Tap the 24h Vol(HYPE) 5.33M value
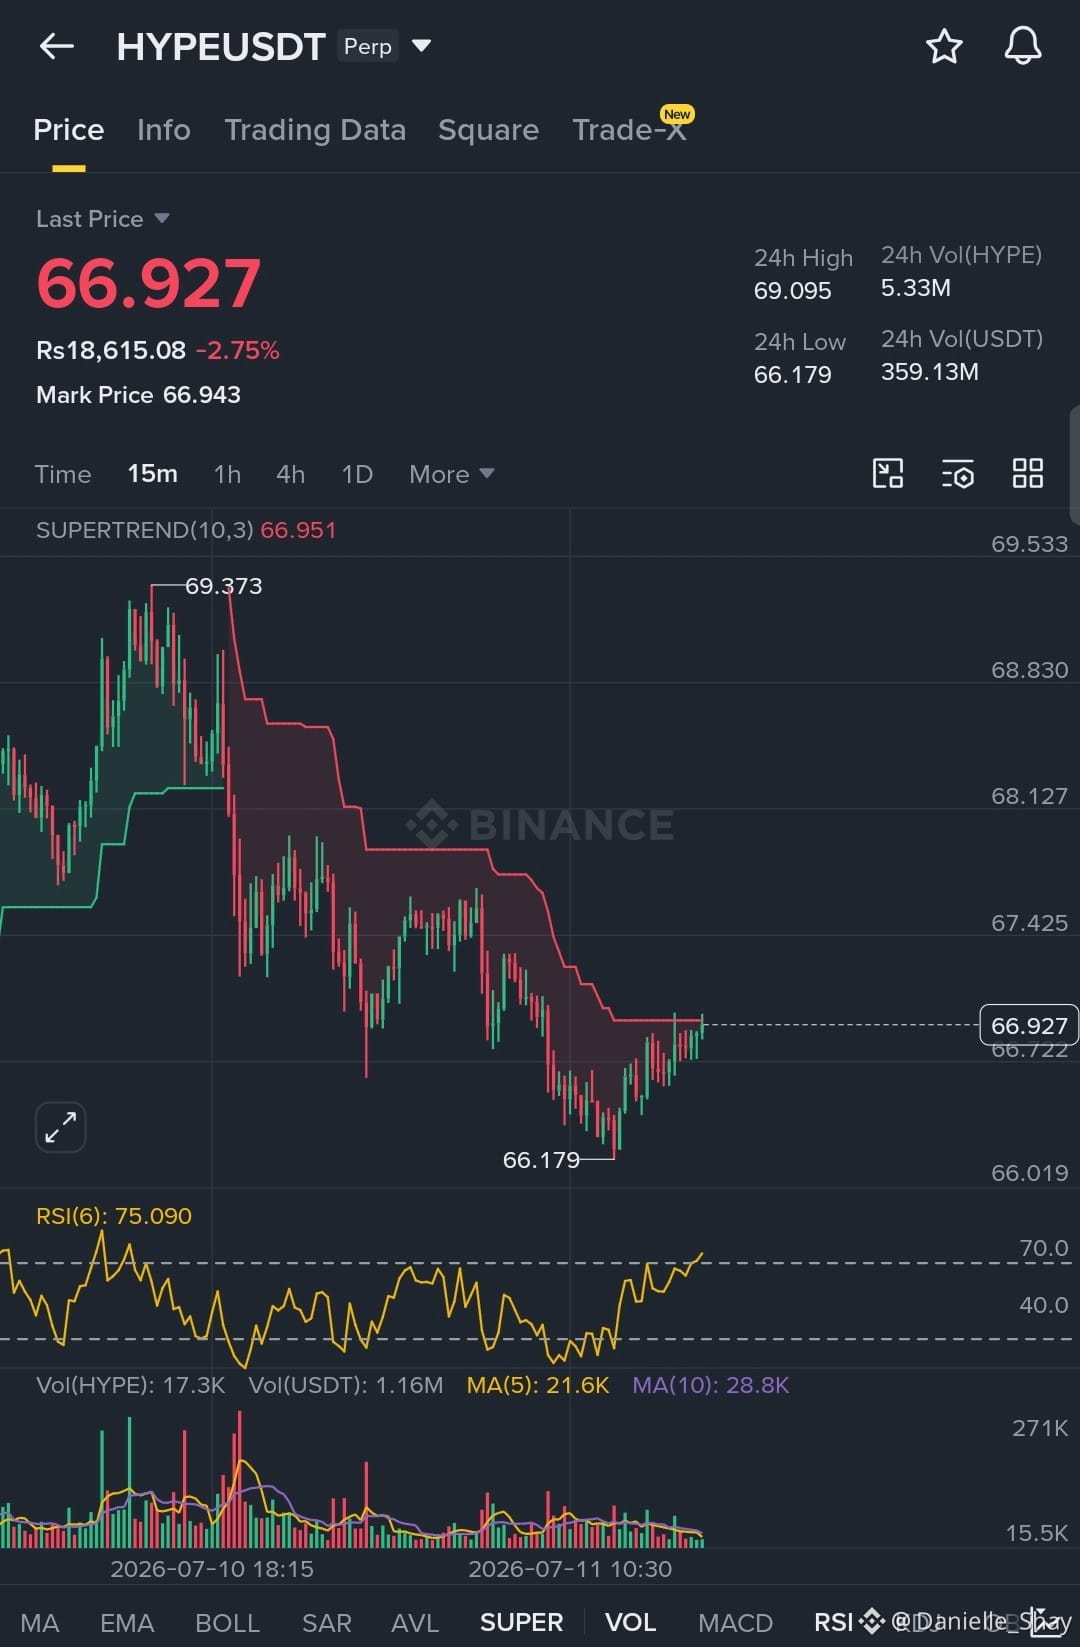 tap(916, 288)
